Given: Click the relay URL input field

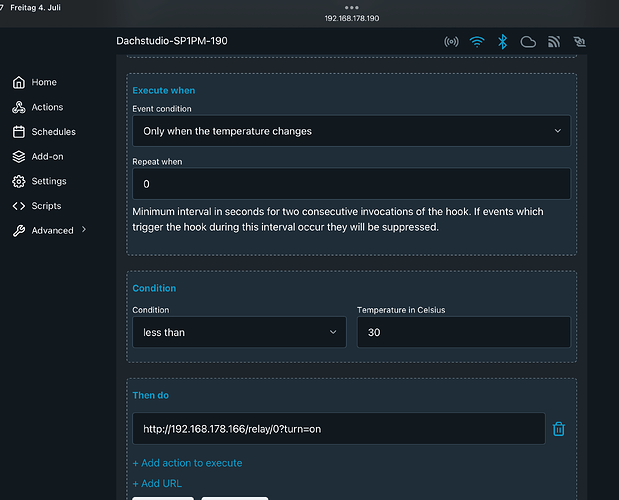Looking at the screenshot, I should (339, 429).
